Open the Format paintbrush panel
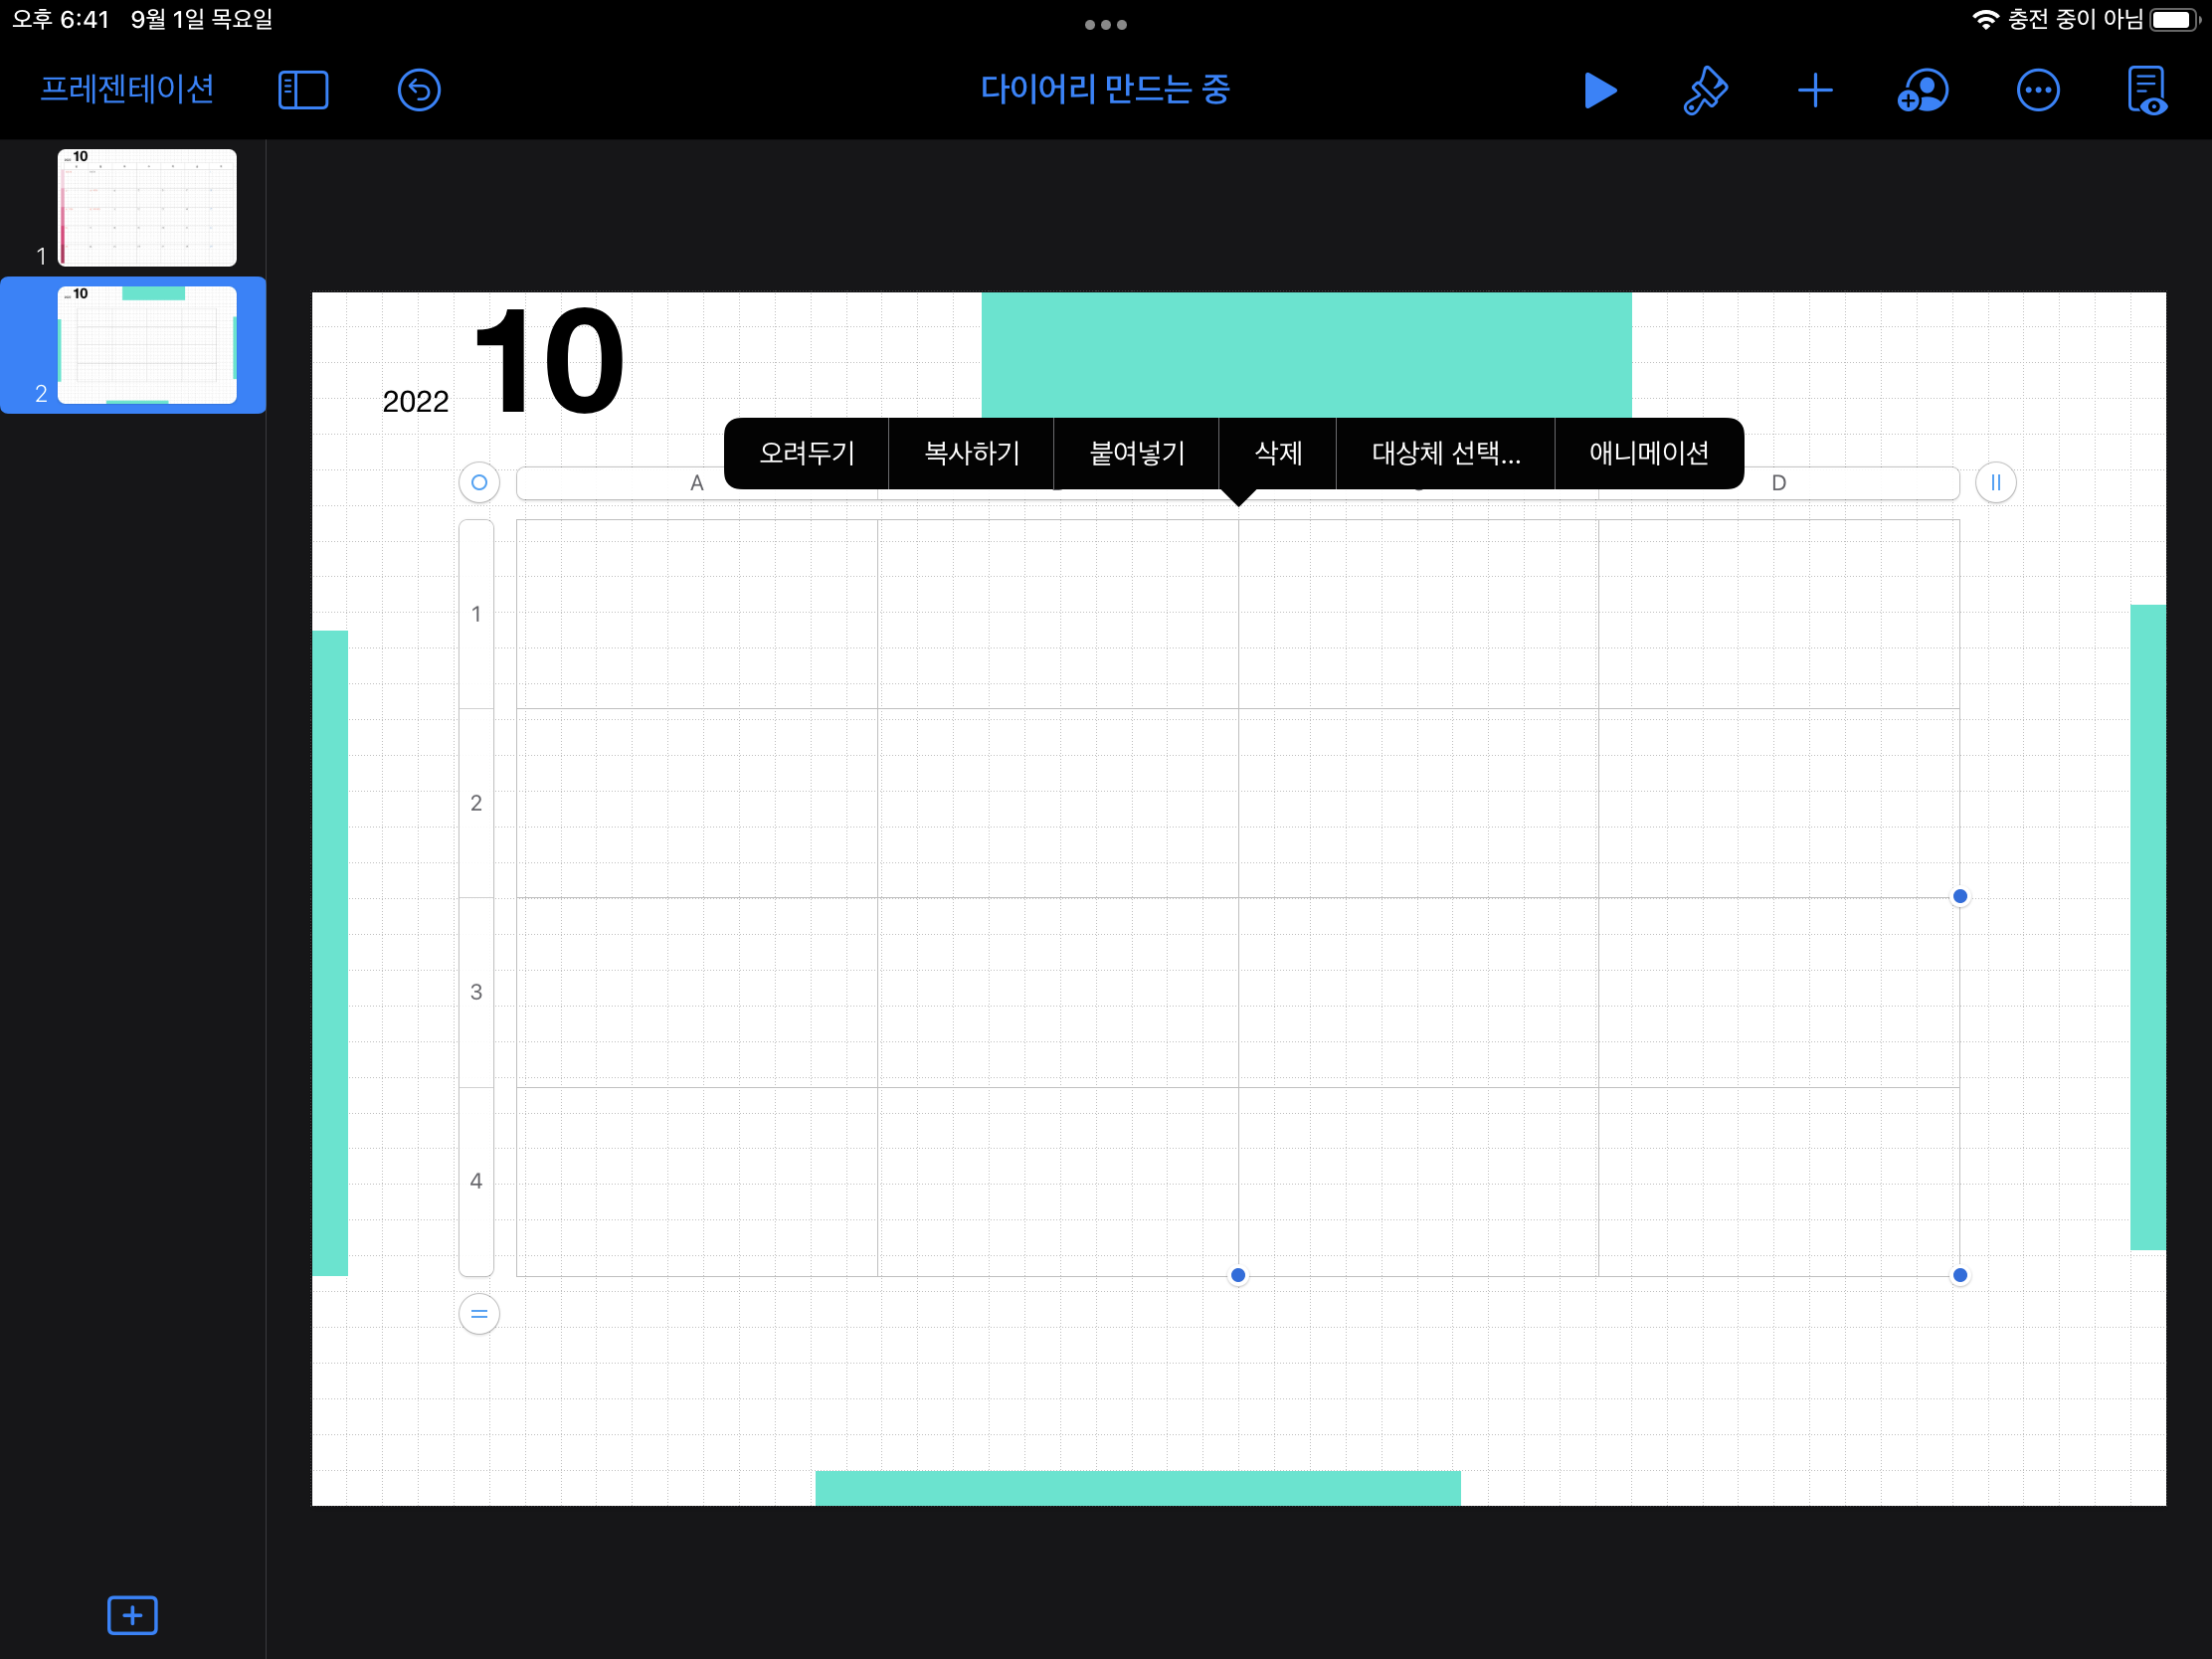The image size is (2212, 1659). coord(1706,90)
